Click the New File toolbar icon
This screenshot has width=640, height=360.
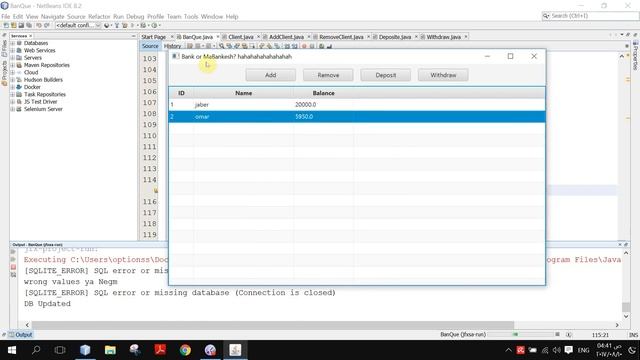[x=6, y=25]
